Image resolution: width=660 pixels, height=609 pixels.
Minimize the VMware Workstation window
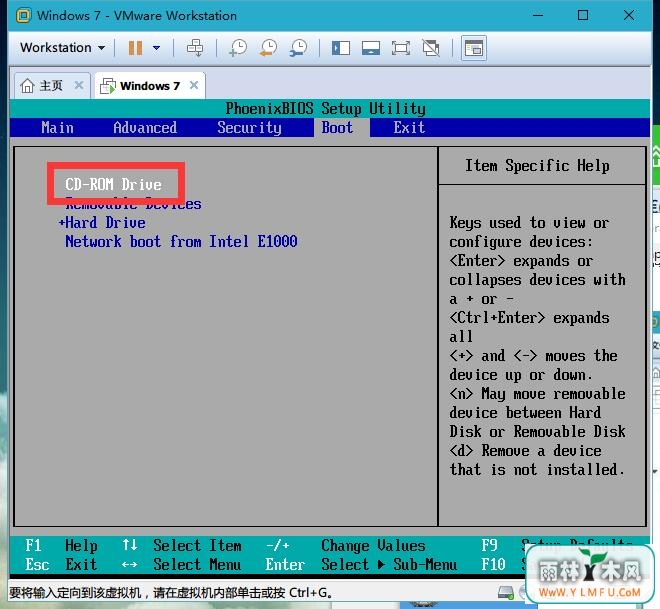[538, 15]
